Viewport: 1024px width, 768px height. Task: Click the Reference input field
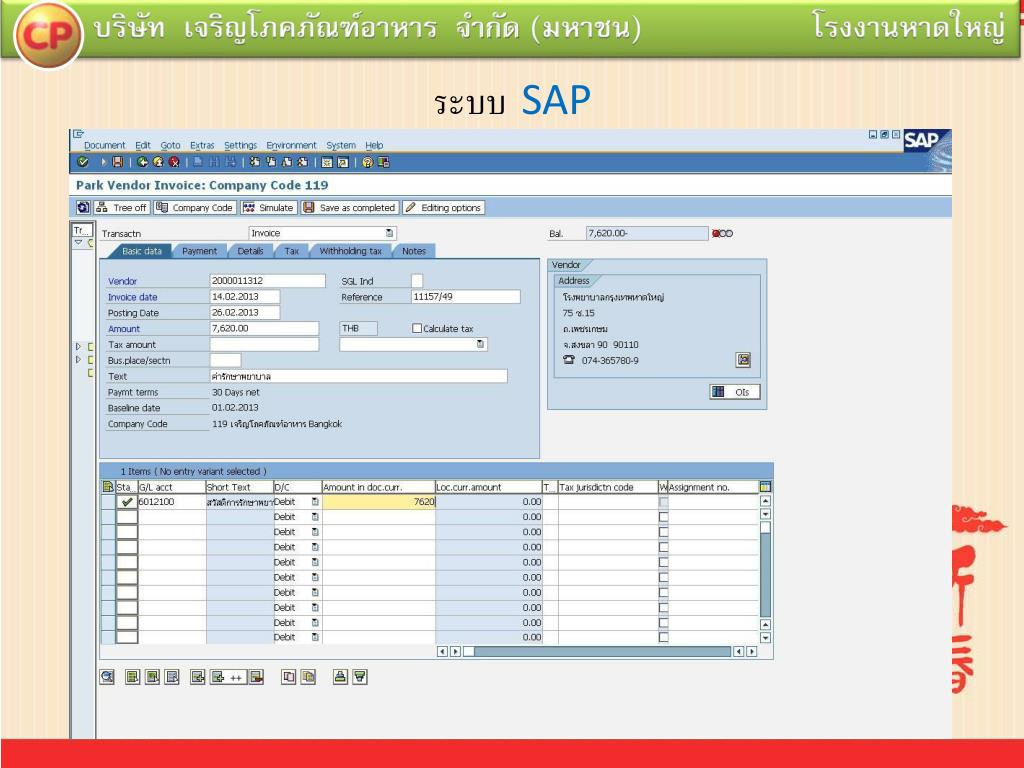466,296
